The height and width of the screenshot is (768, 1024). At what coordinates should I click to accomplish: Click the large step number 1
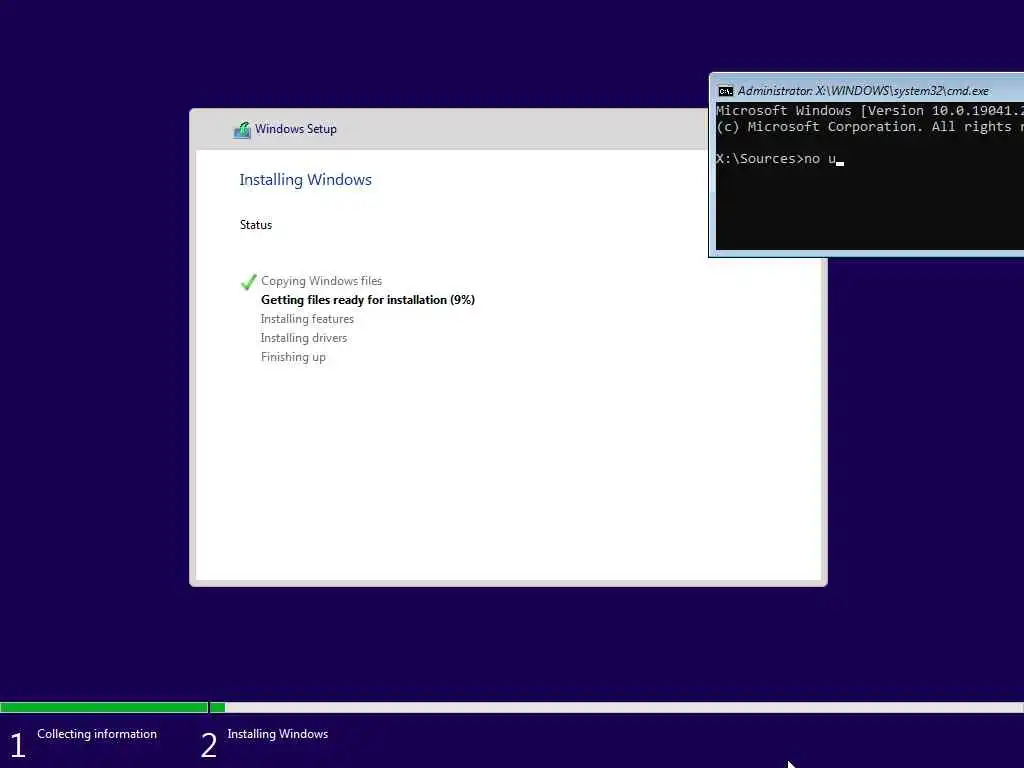coord(18,745)
